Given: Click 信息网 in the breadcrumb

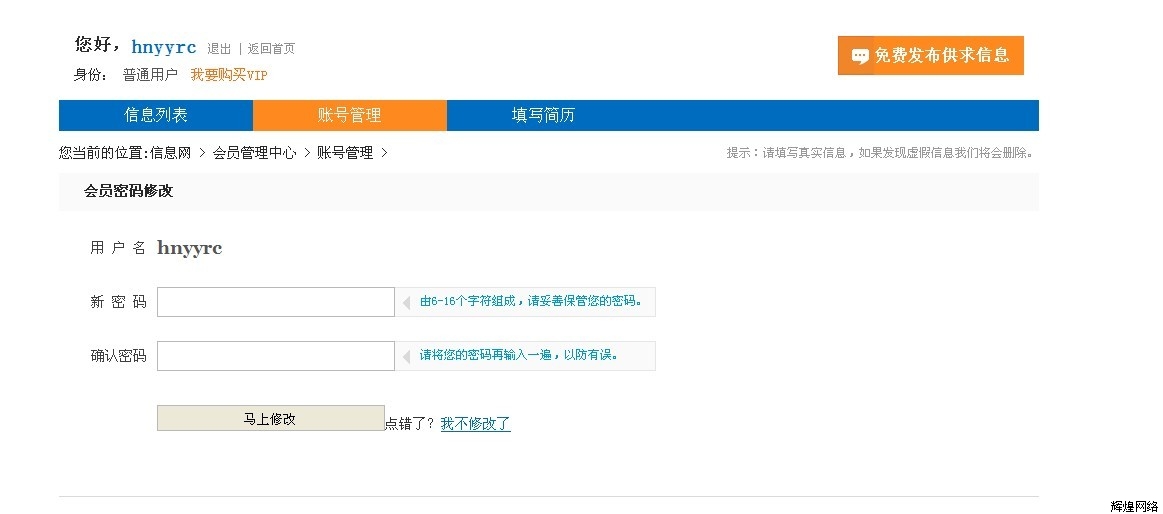Looking at the screenshot, I should pyautogui.click(x=171, y=154).
